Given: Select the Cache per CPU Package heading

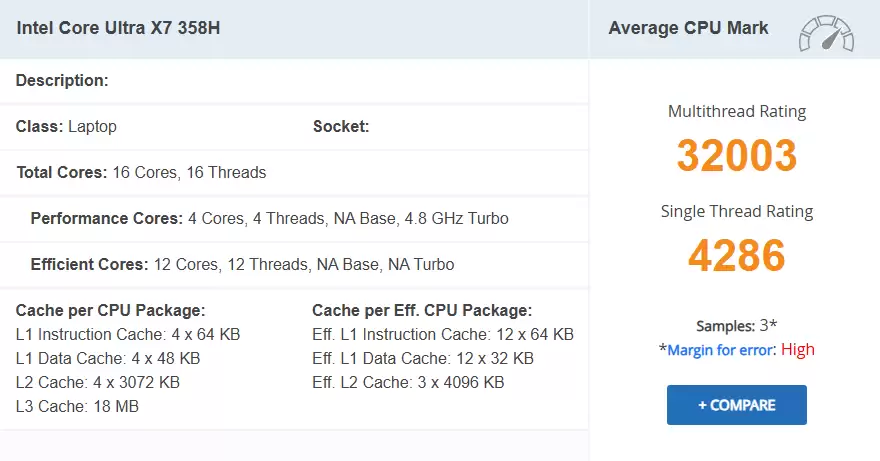Looking at the screenshot, I should pyautogui.click(x=110, y=310).
